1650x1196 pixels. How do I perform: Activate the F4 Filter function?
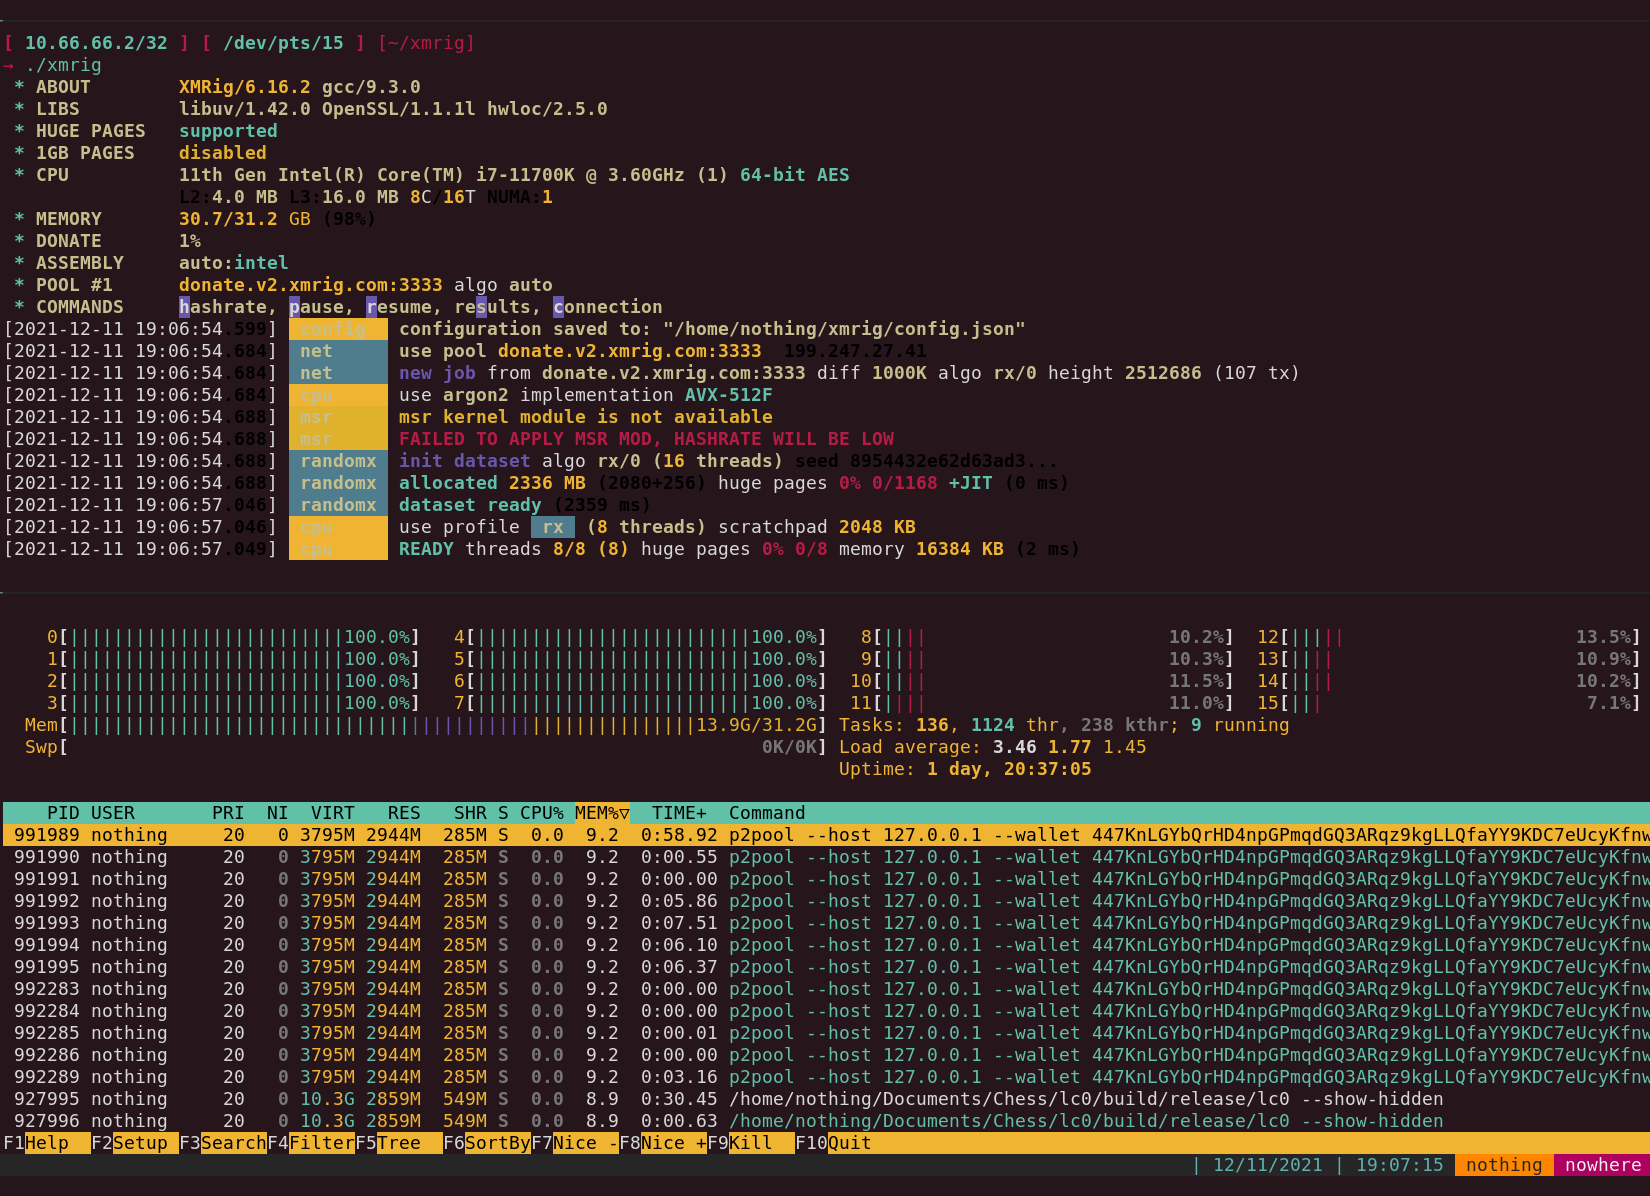tap(311, 1143)
